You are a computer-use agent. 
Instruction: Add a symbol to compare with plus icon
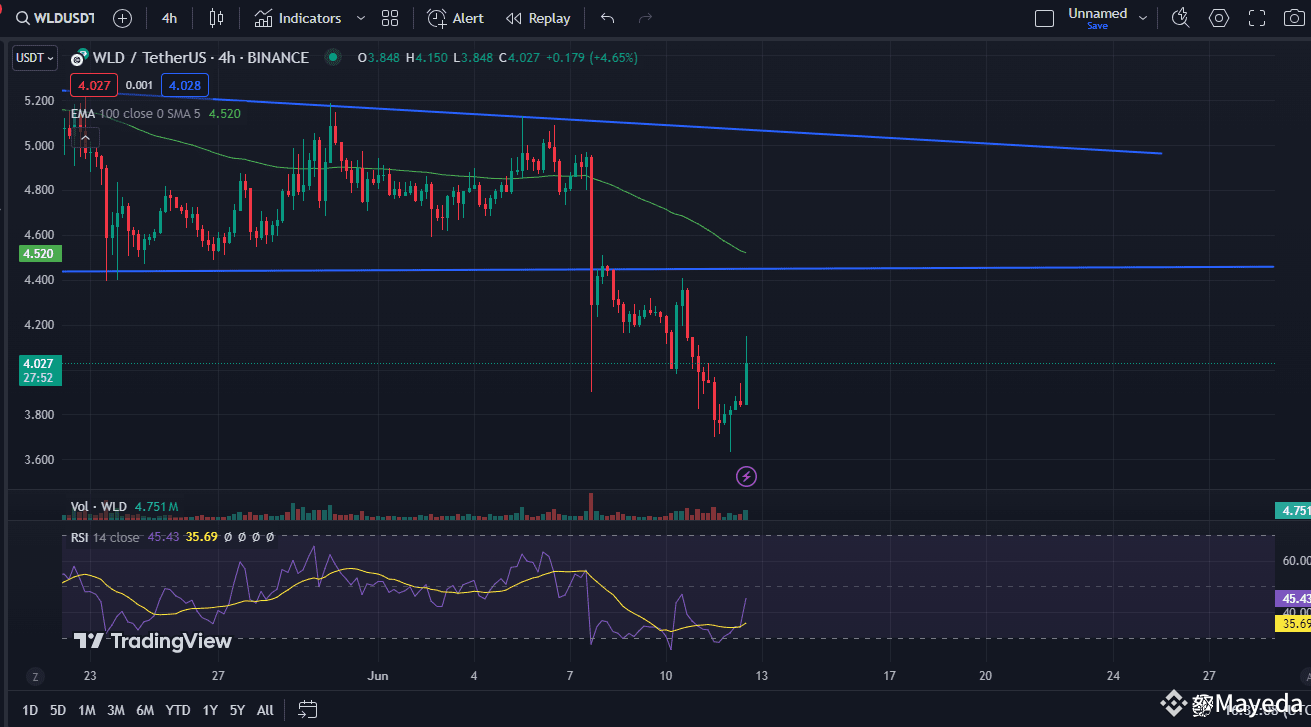click(x=120, y=17)
